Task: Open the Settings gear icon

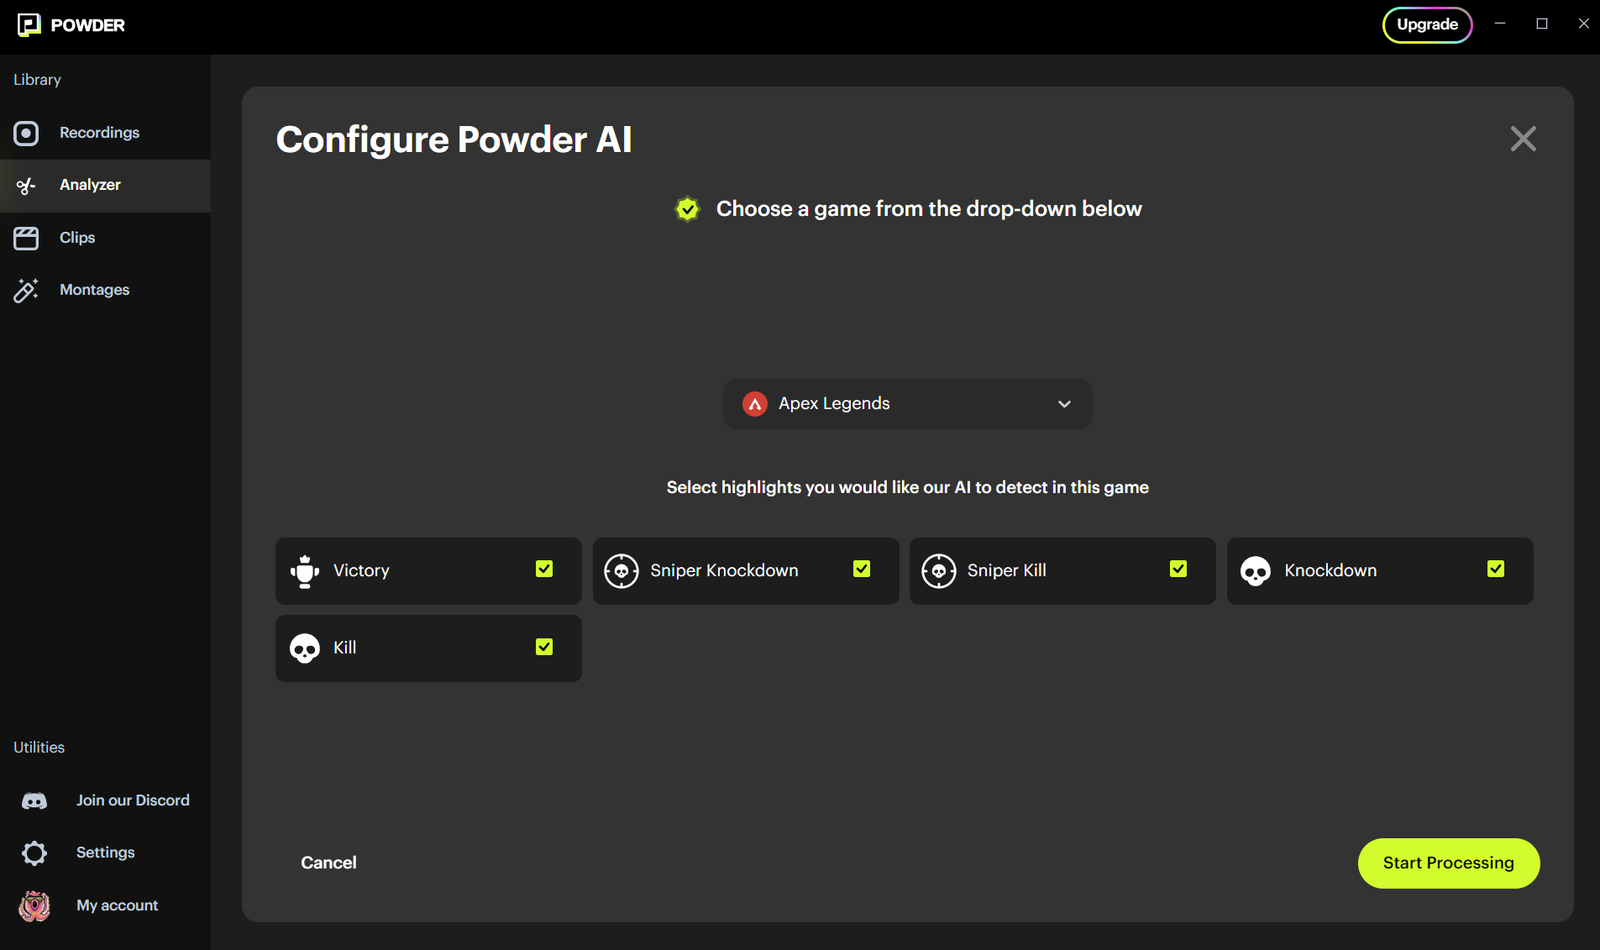Action: tap(34, 853)
